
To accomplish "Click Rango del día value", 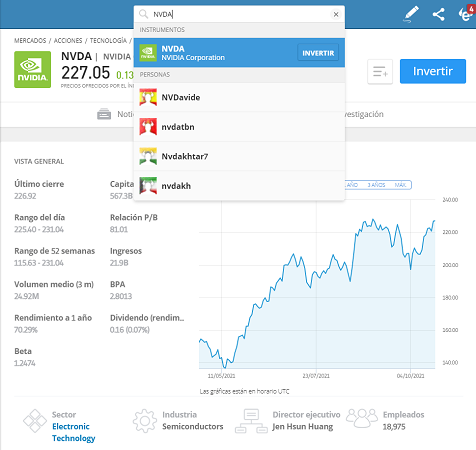I will pyautogui.click(x=39, y=229).
